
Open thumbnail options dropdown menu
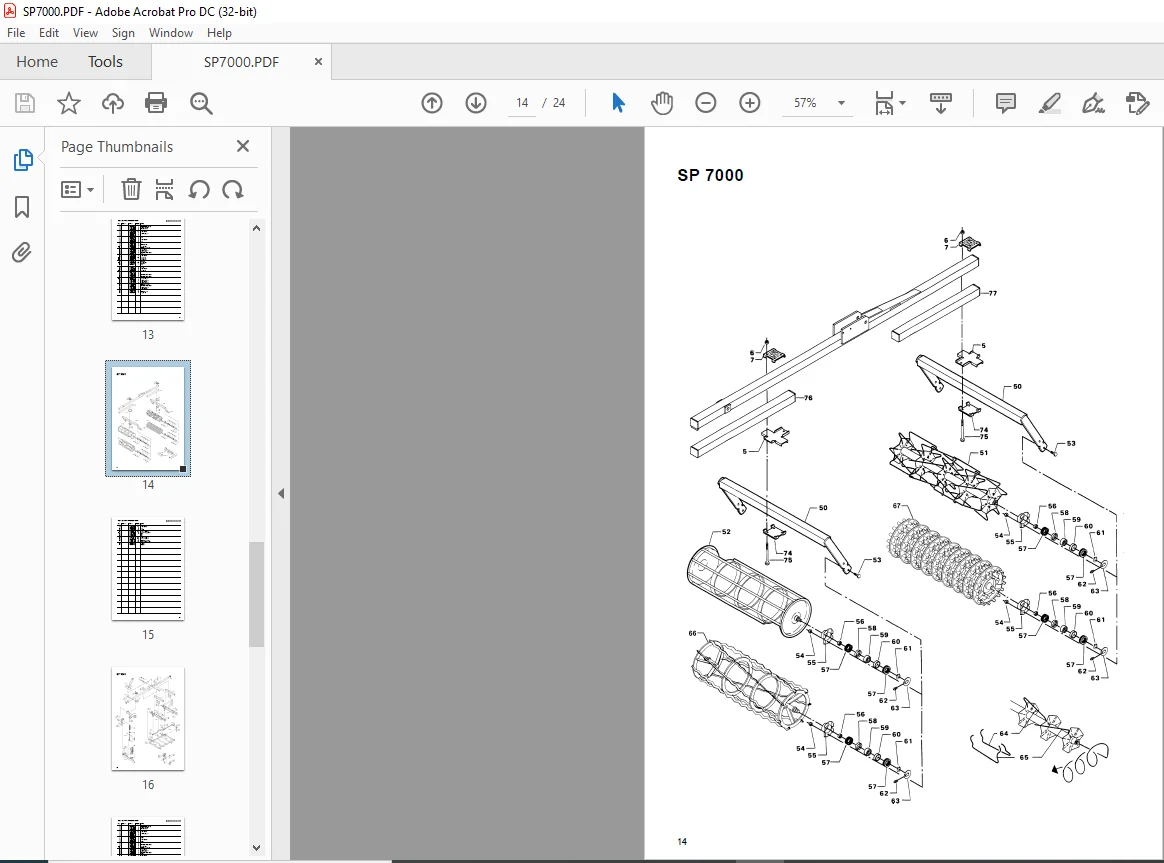coord(77,190)
